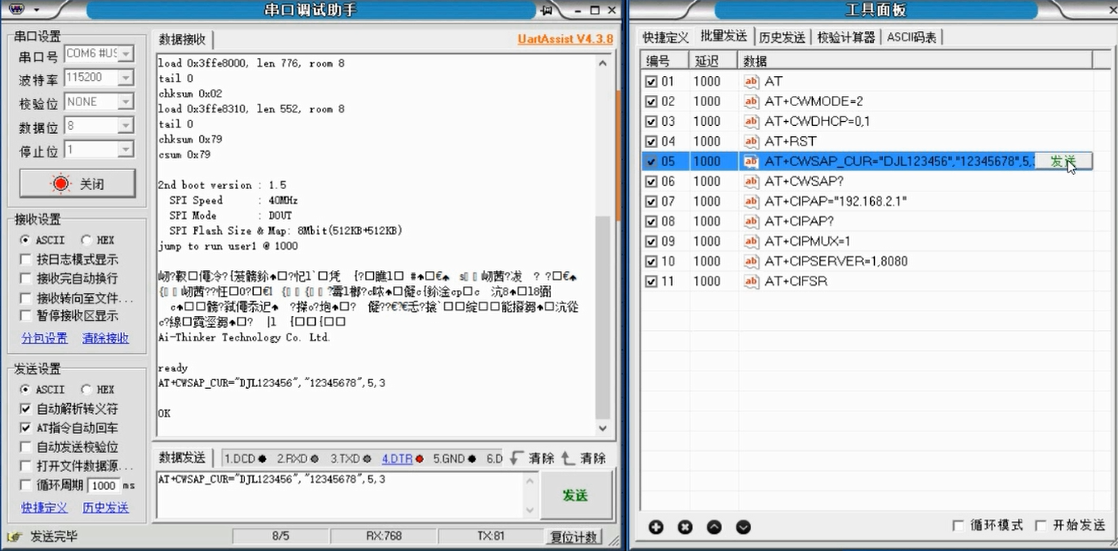Image resolution: width=1118 pixels, height=551 pixels.
Task: Click the first 清除 clear icon near the send area
Action: (518, 458)
